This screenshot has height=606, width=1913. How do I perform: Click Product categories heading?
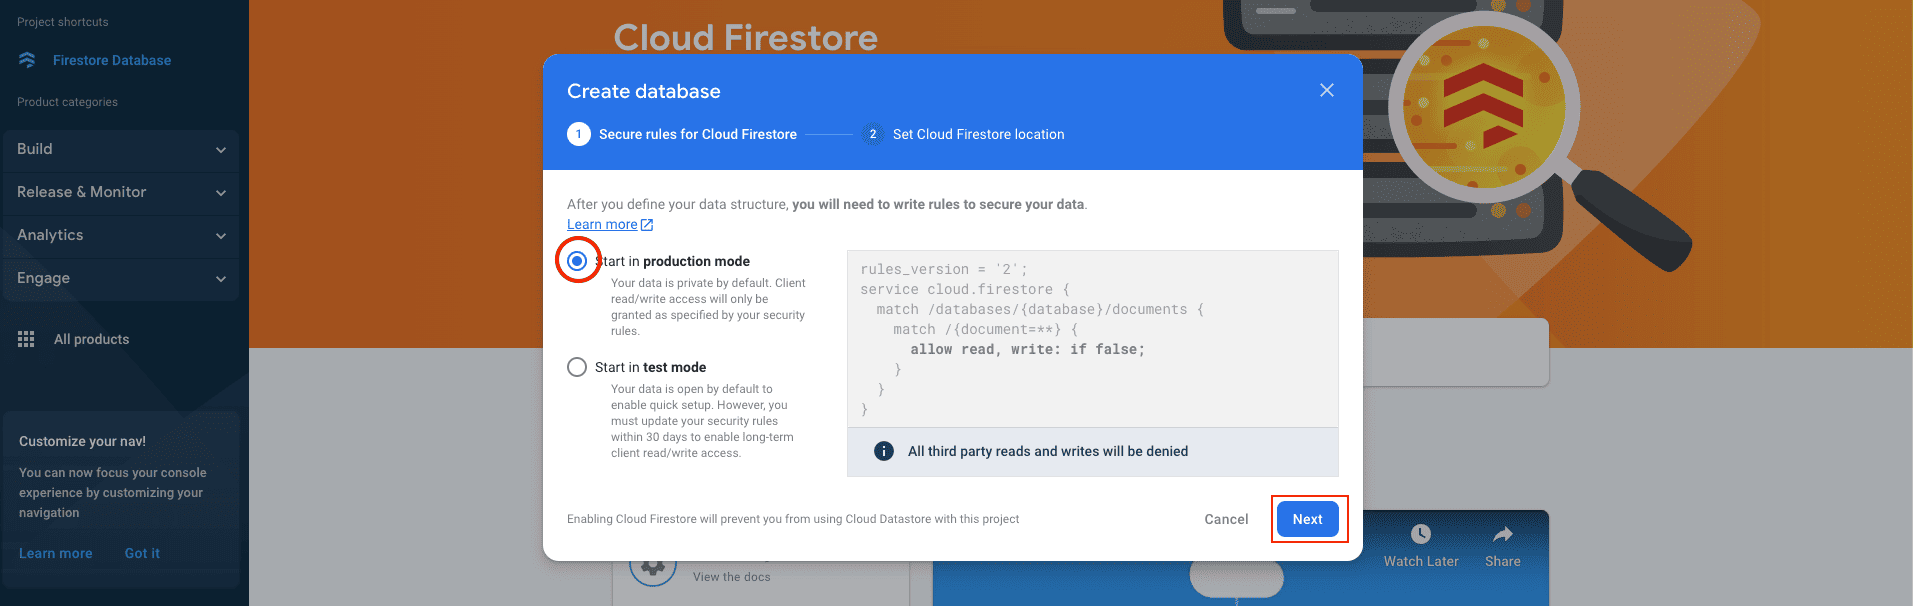[x=67, y=102]
